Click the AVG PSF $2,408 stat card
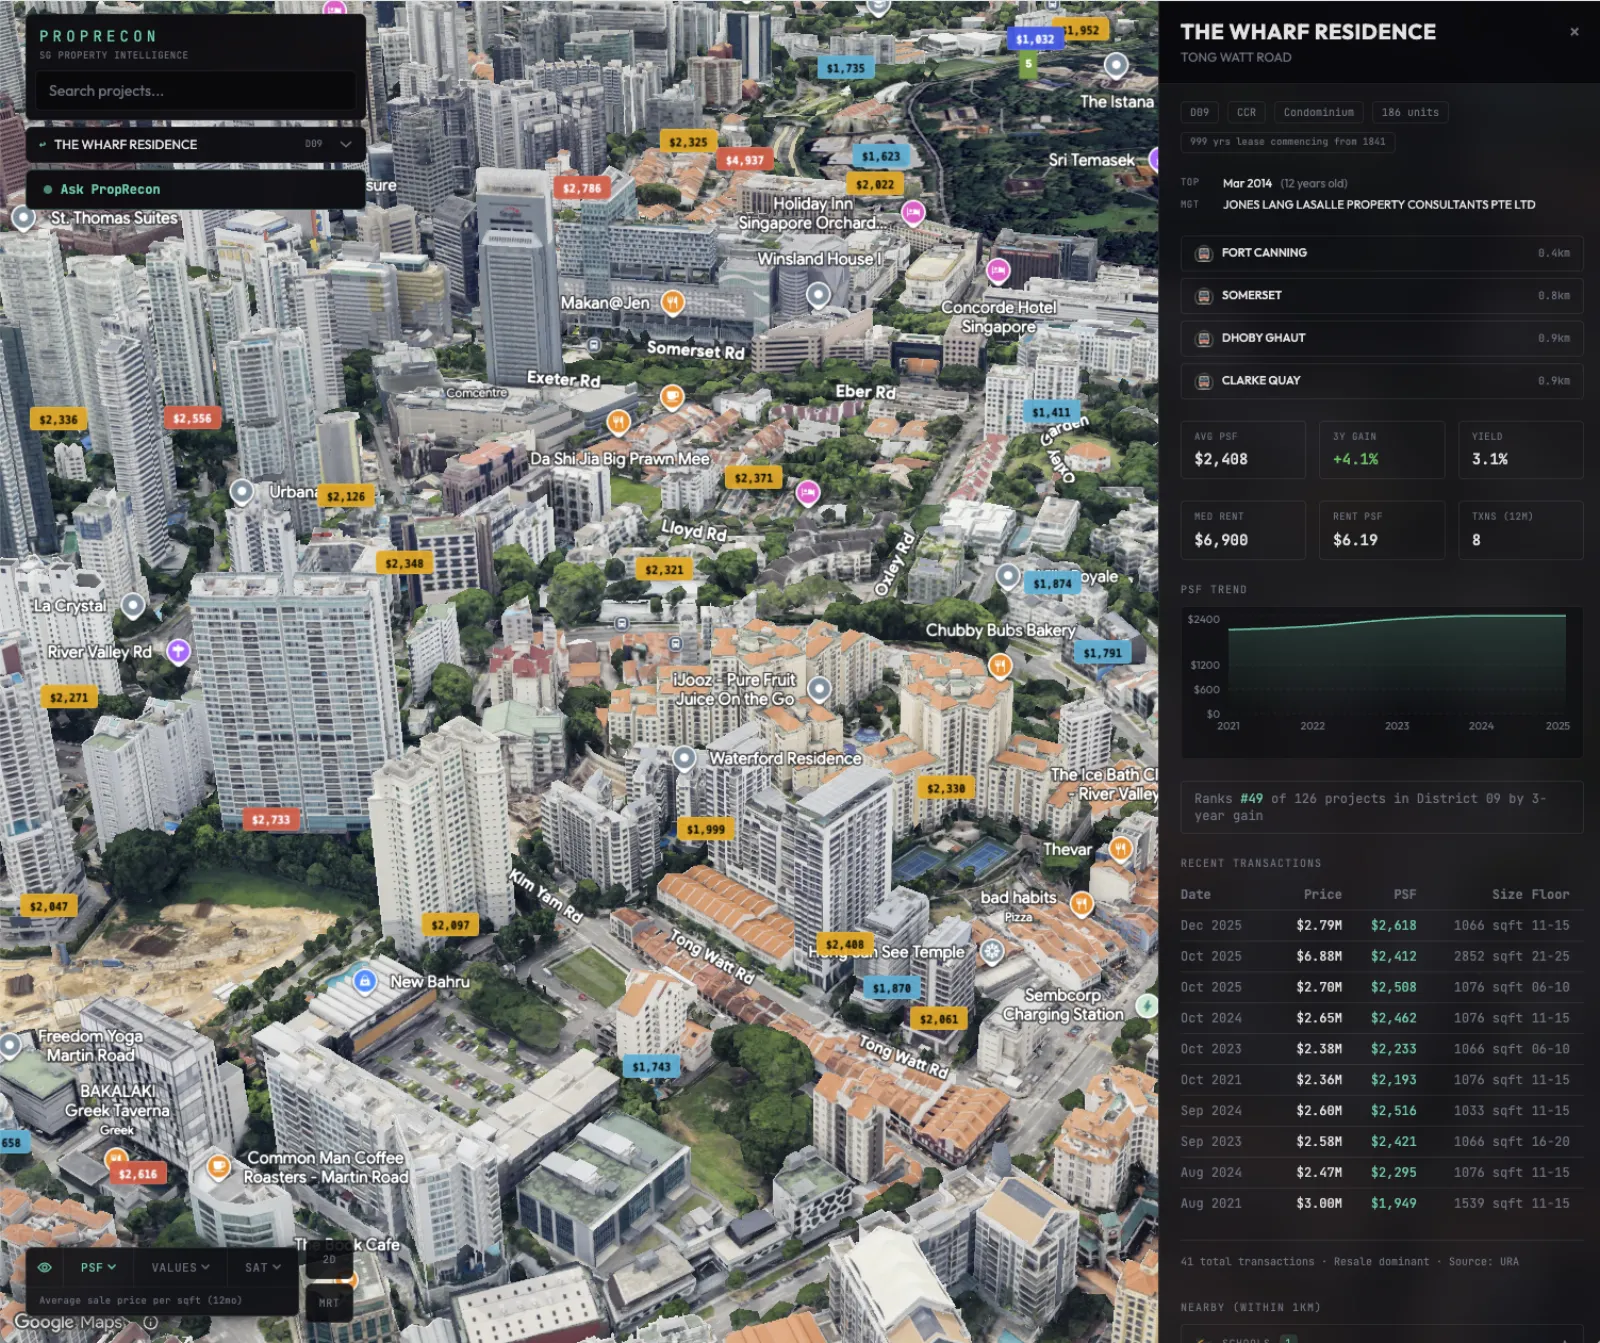 click(1243, 450)
